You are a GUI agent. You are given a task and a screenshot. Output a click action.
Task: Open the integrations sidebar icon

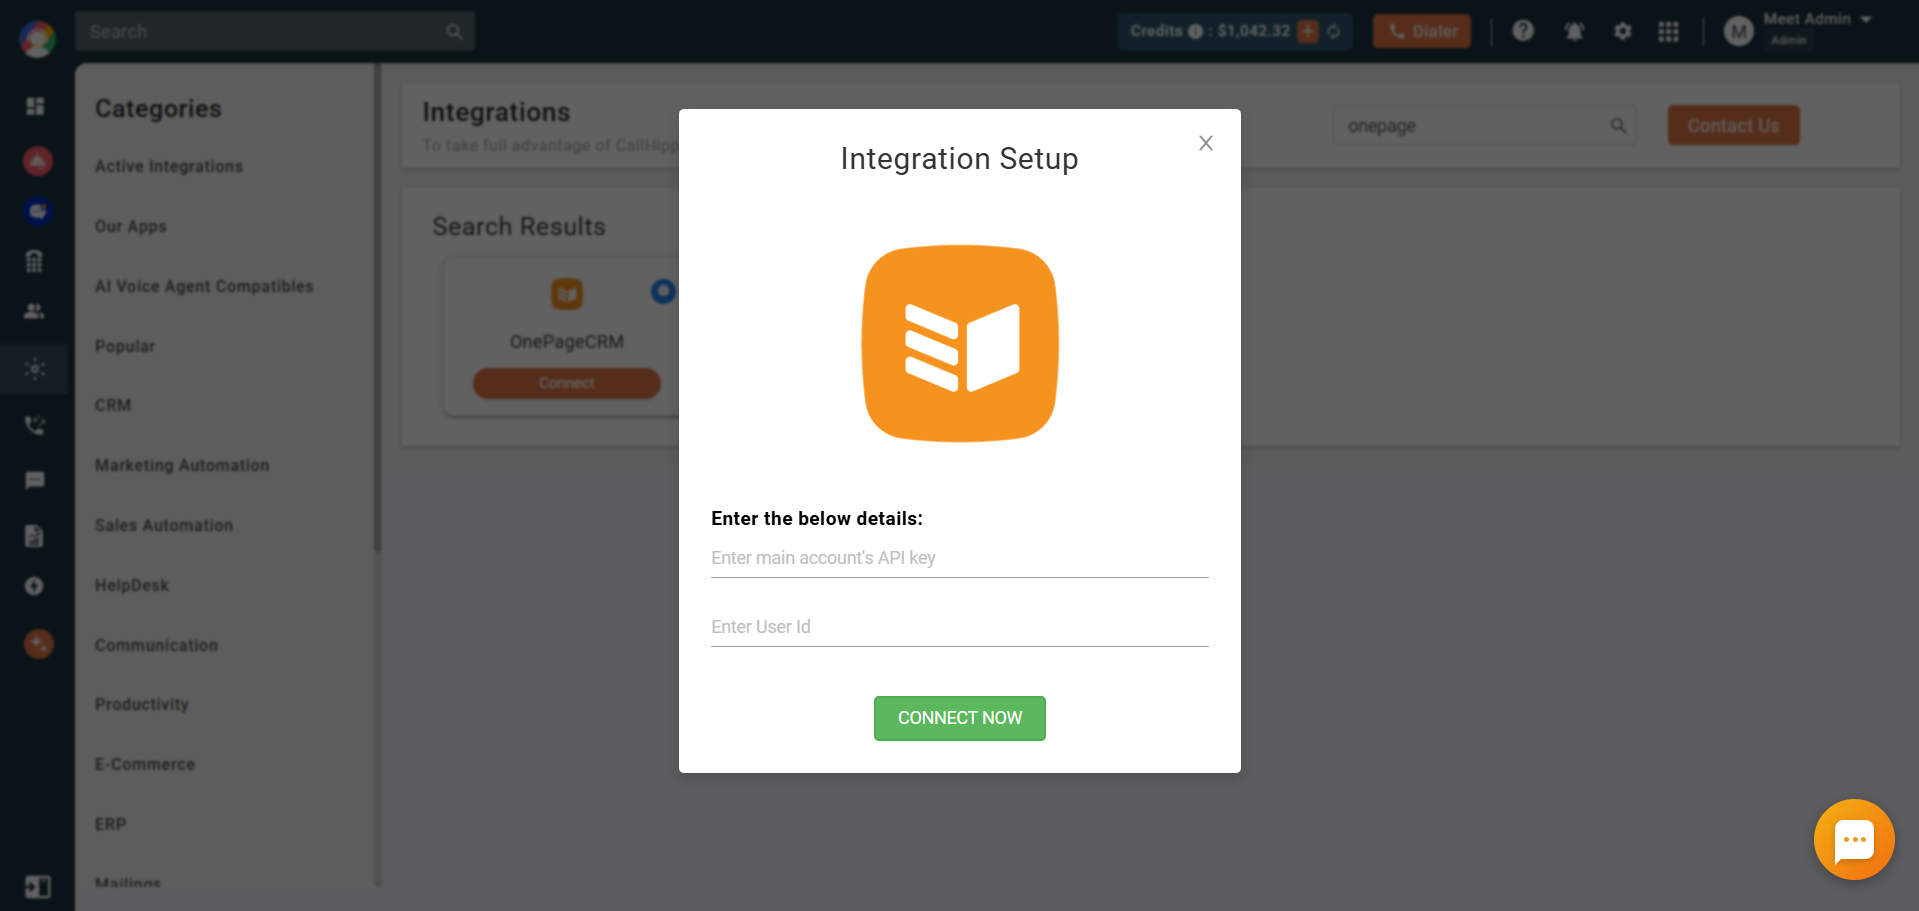pyautogui.click(x=35, y=369)
